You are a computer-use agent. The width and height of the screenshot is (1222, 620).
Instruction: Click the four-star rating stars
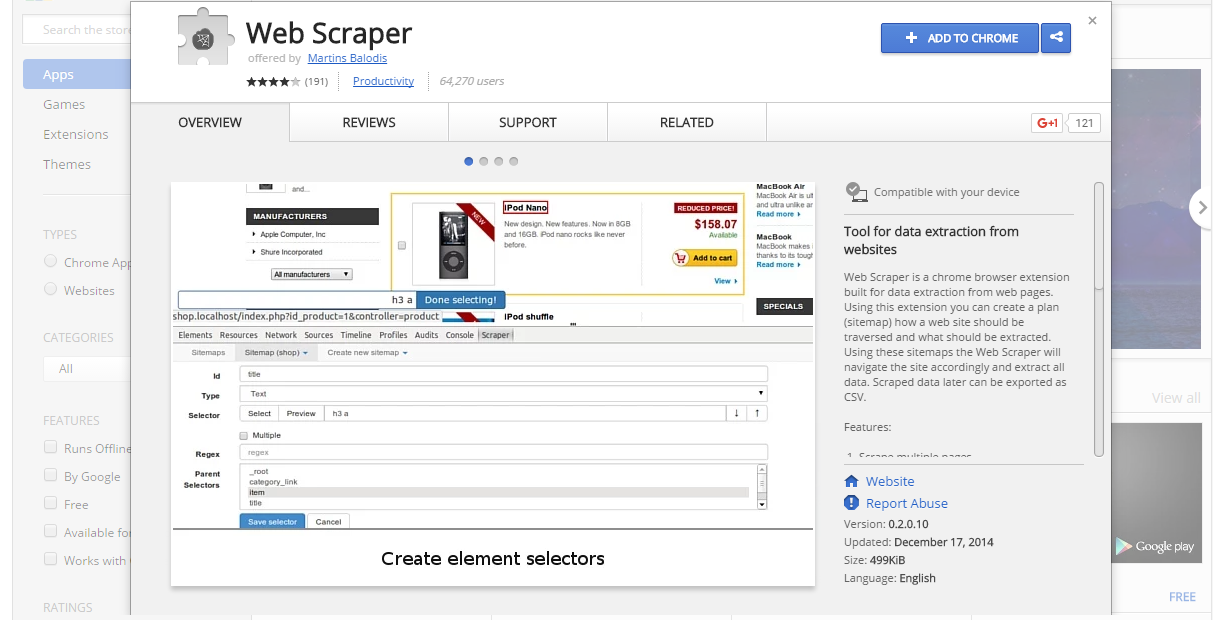coord(274,82)
